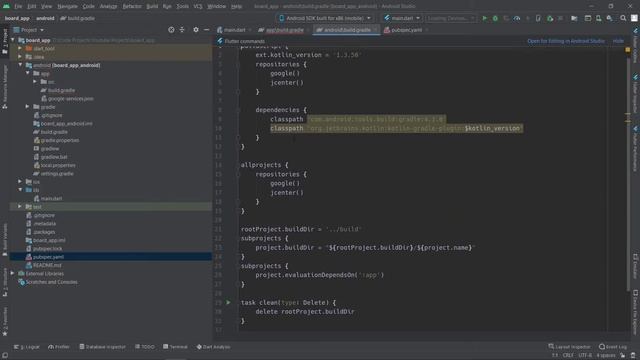Click android breadcrumb in navigation bar

(x=45, y=18)
